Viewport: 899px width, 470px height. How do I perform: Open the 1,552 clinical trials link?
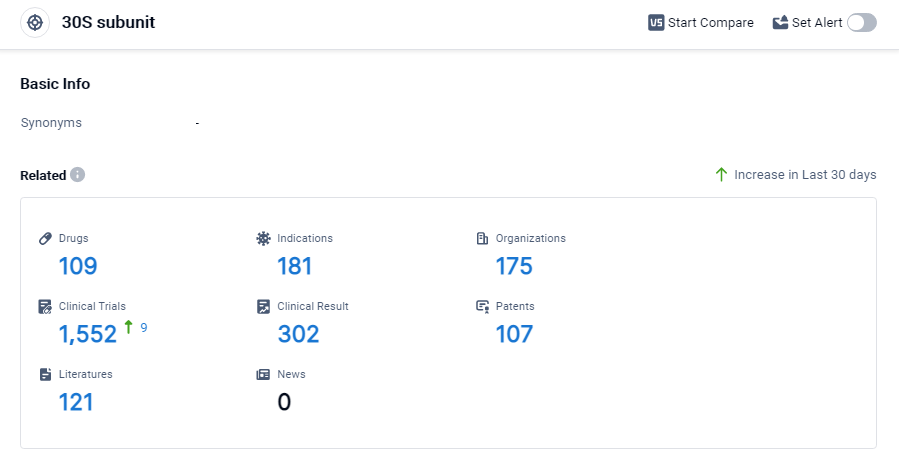click(88, 334)
